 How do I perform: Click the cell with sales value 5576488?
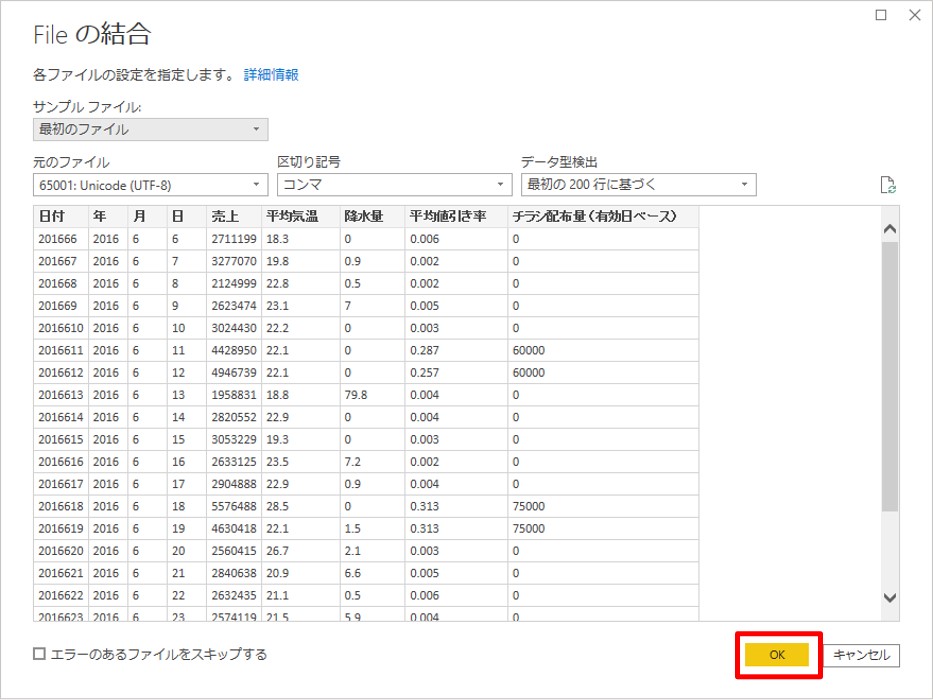(x=233, y=506)
